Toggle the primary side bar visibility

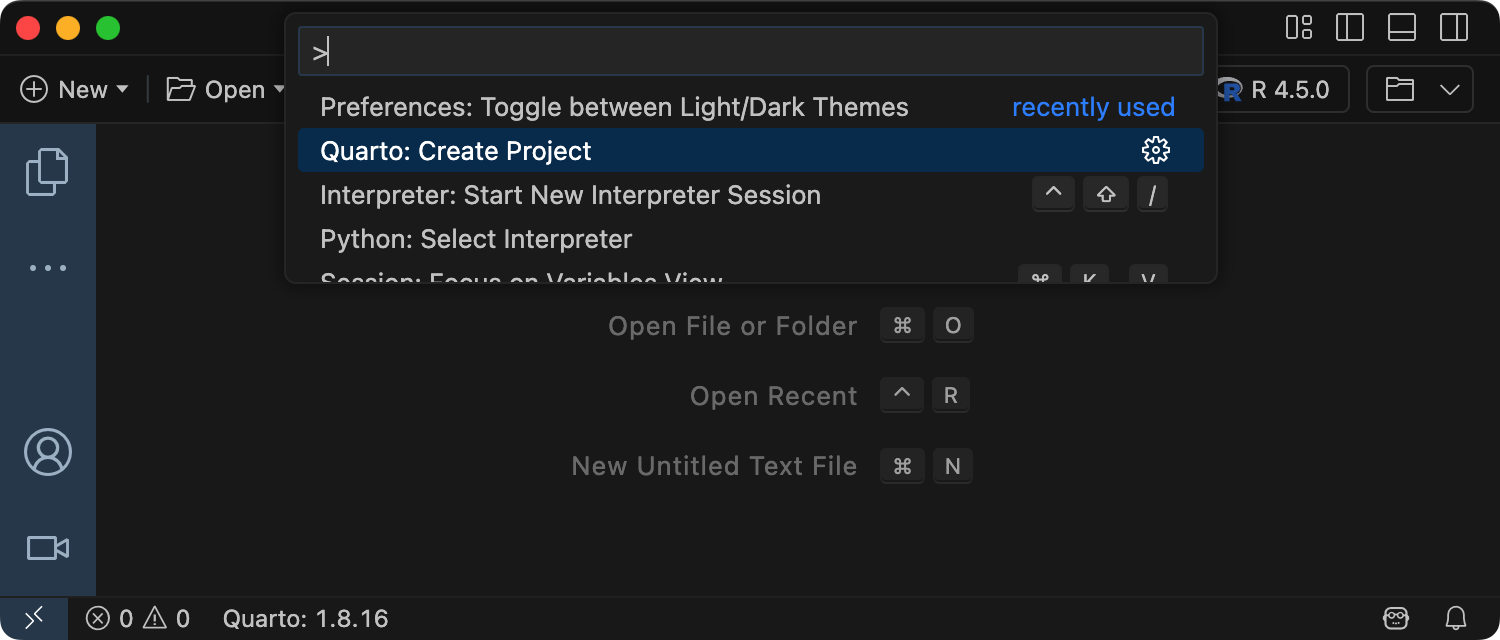coord(1350,28)
